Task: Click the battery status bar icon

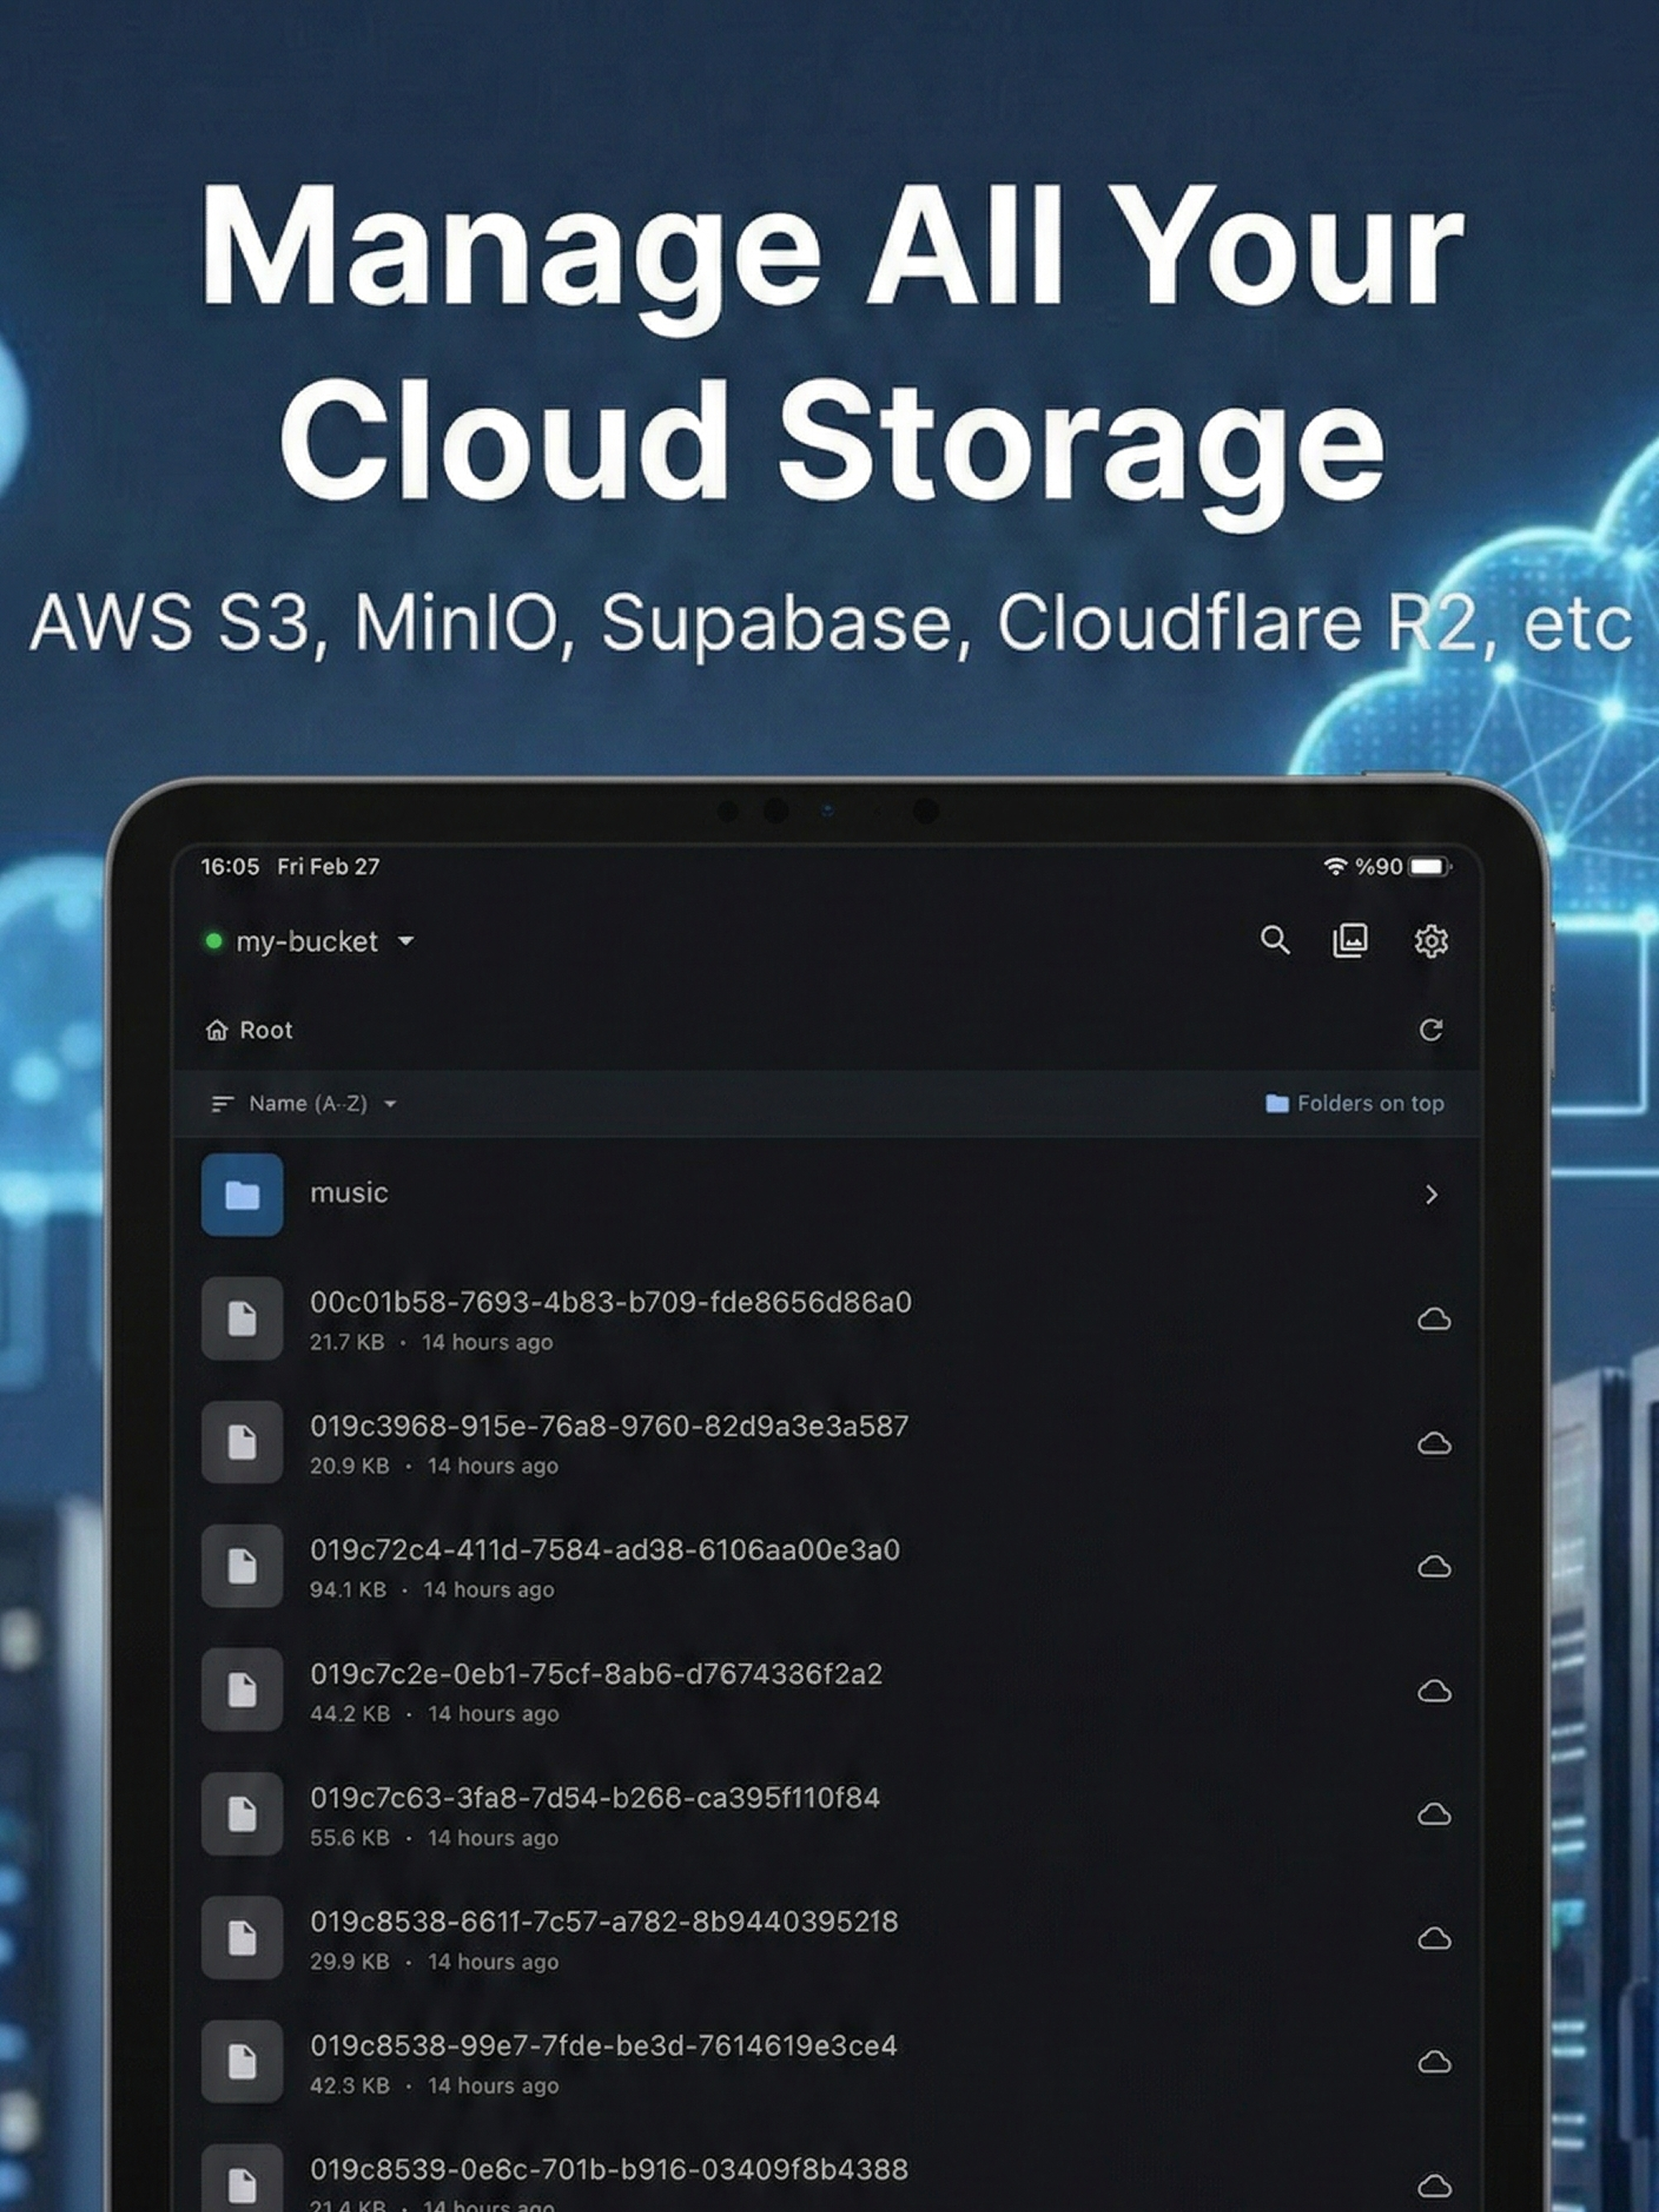Action: point(1430,867)
